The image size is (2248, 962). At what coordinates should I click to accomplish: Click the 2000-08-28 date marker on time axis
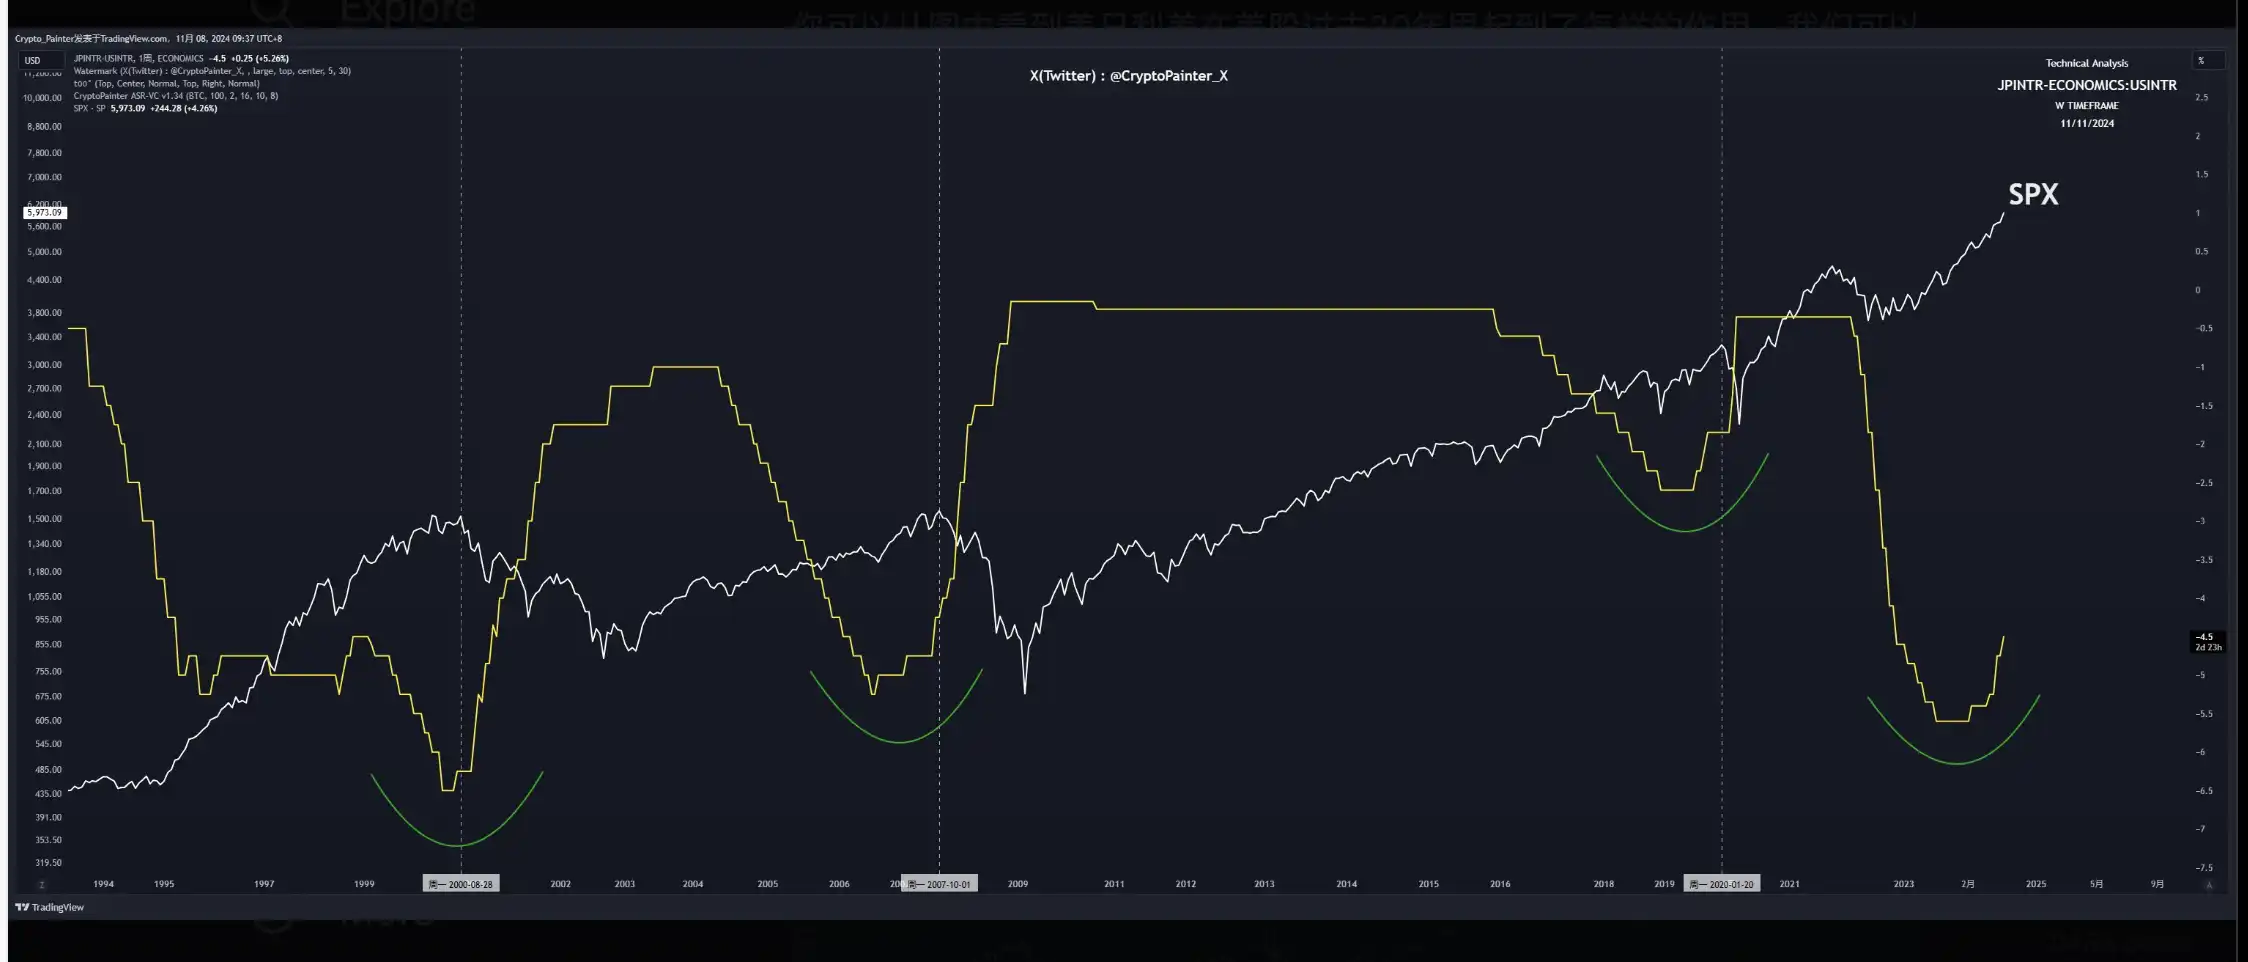point(461,884)
